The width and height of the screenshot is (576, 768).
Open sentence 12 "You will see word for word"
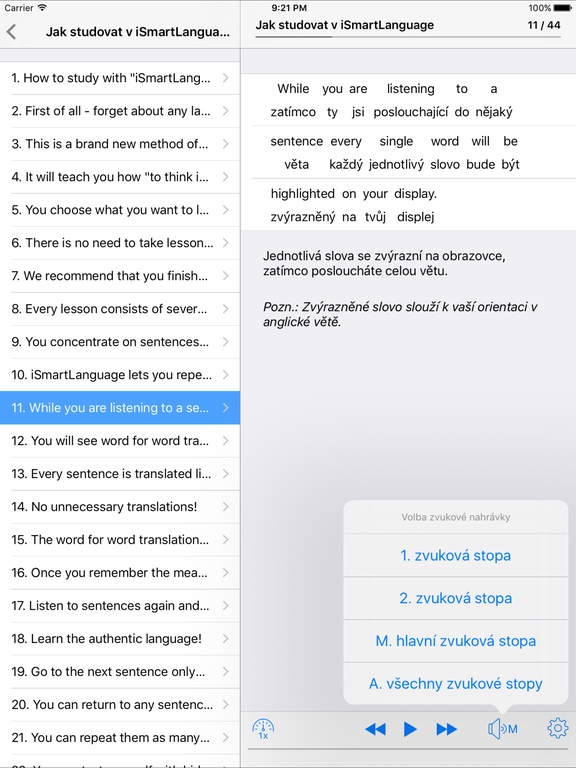[x=120, y=441]
